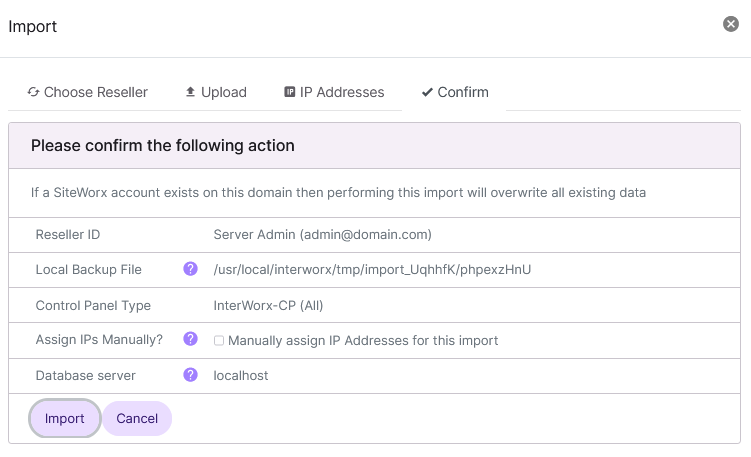Click the localhost database server value
751x457 pixels.
[x=241, y=375]
